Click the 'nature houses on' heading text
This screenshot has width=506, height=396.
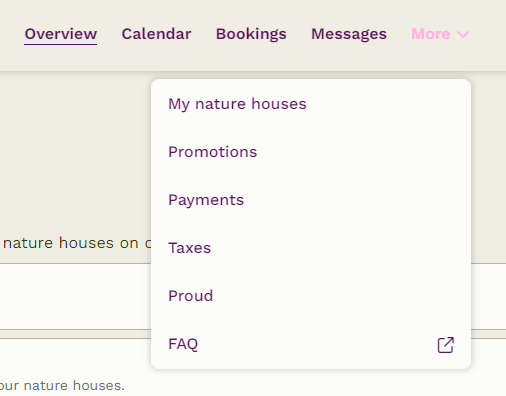click(71, 243)
